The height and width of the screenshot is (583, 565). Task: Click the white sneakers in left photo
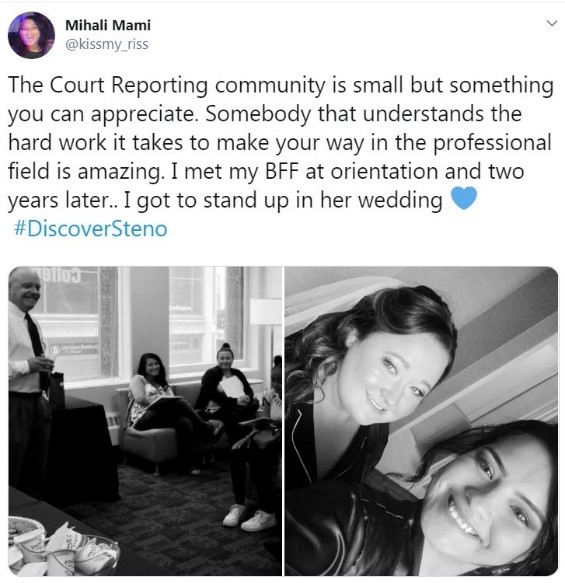[250, 517]
